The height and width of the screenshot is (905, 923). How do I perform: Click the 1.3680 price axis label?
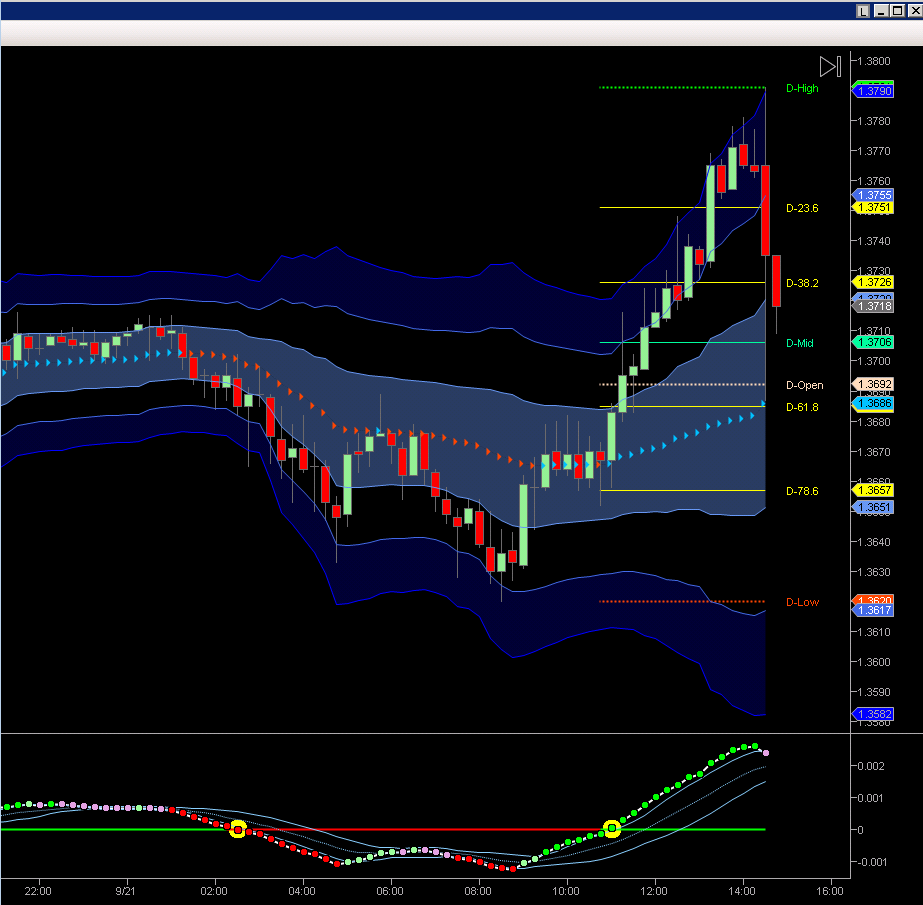(x=874, y=422)
